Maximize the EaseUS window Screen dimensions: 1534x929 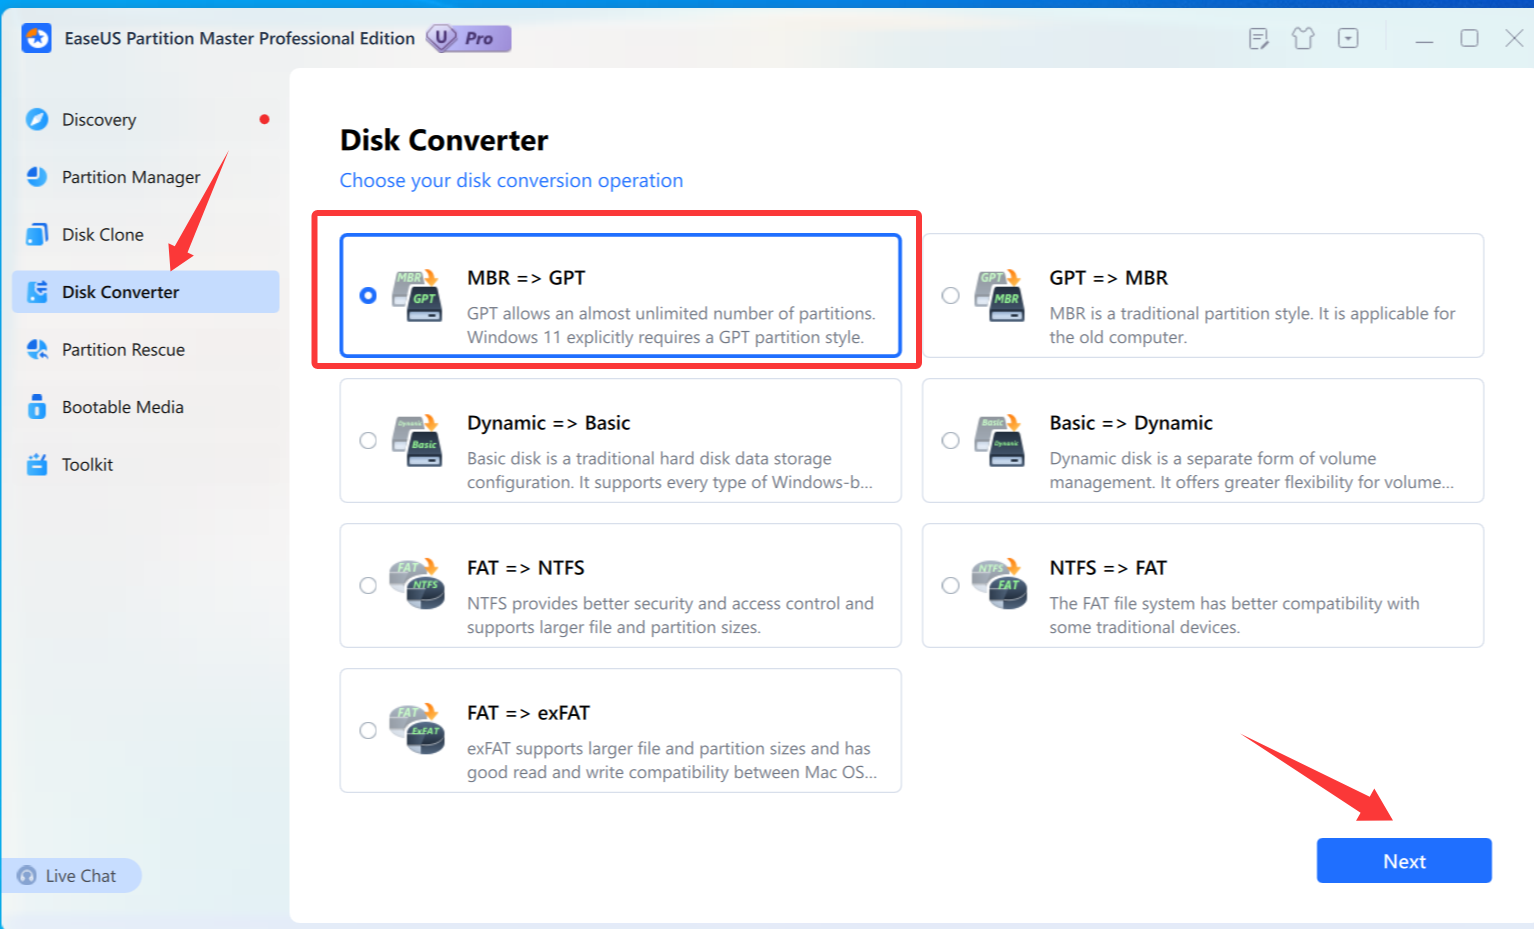(1469, 38)
